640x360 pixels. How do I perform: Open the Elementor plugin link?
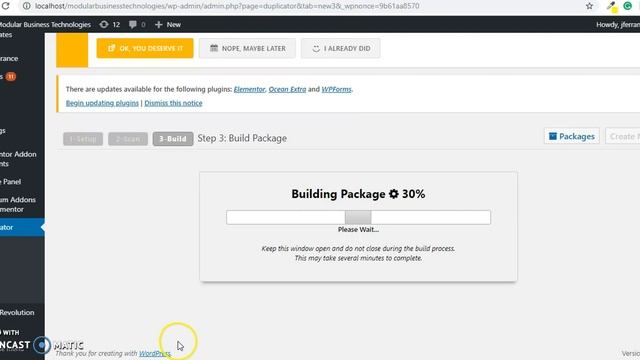coord(249,89)
